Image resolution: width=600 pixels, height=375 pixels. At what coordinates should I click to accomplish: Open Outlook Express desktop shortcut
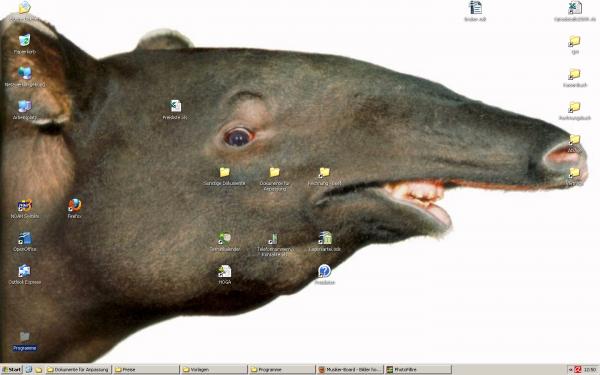(x=24, y=271)
